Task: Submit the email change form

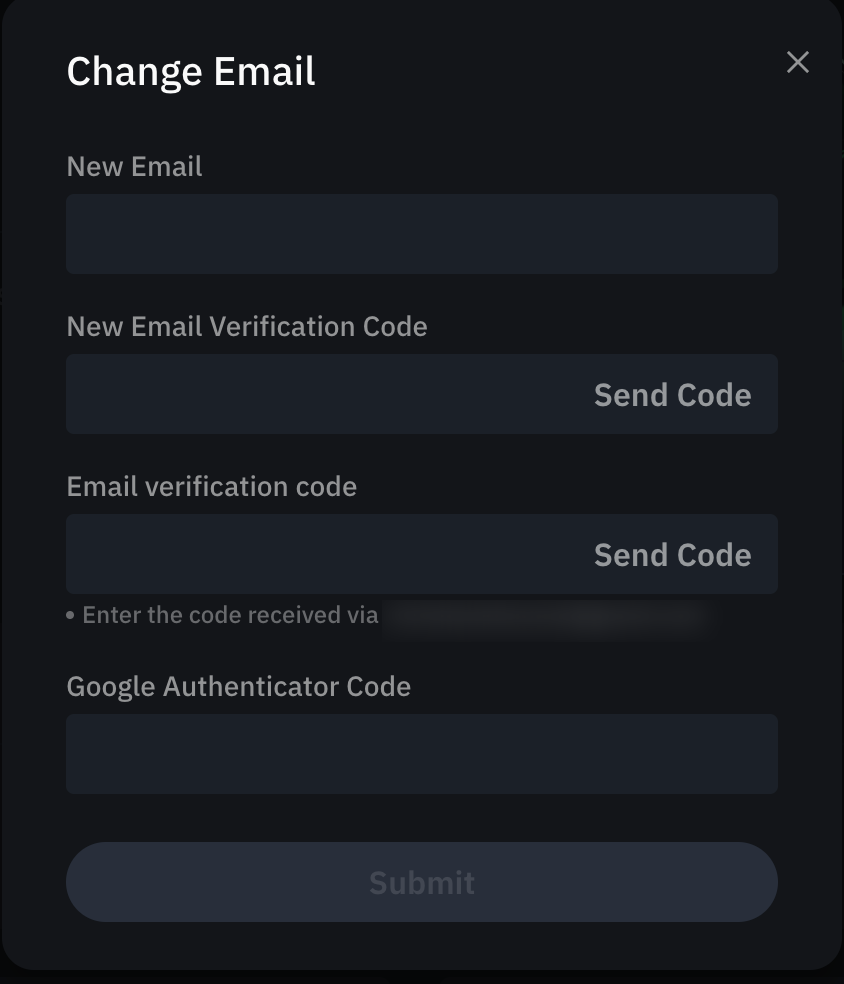Action: pos(422,882)
